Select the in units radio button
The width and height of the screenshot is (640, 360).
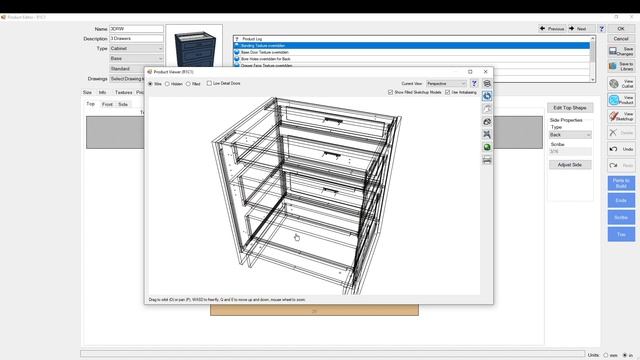[624, 355]
